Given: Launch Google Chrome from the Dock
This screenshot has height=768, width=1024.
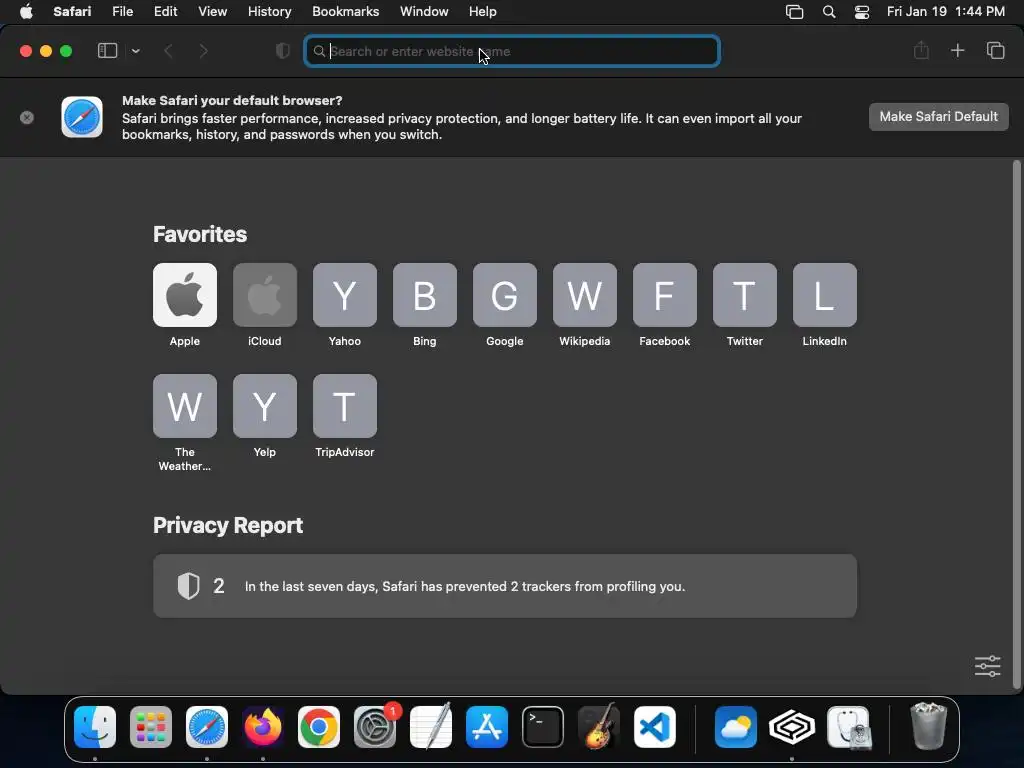Looking at the screenshot, I should [319, 727].
